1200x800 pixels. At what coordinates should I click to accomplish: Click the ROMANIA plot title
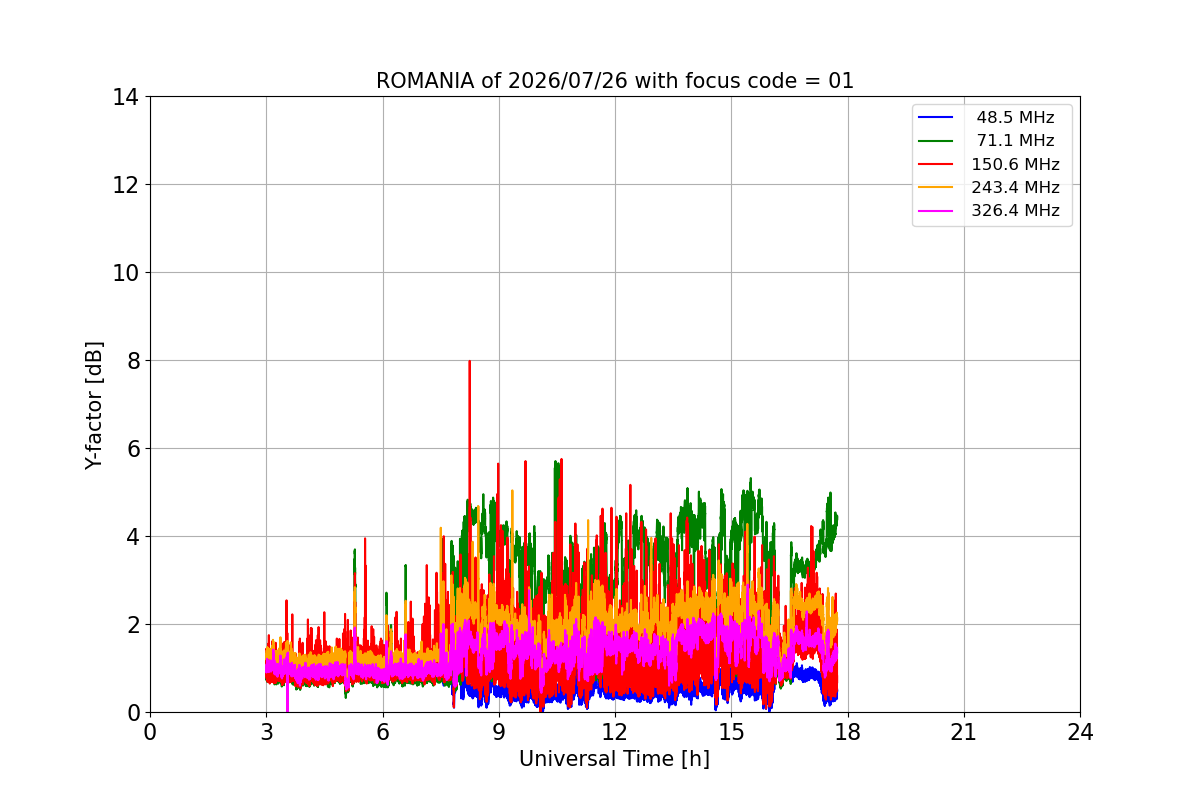pos(615,81)
